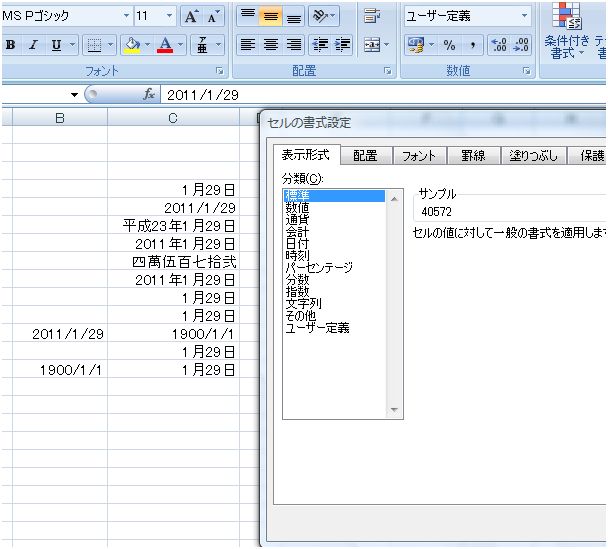Increase decimal places

point(499,45)
